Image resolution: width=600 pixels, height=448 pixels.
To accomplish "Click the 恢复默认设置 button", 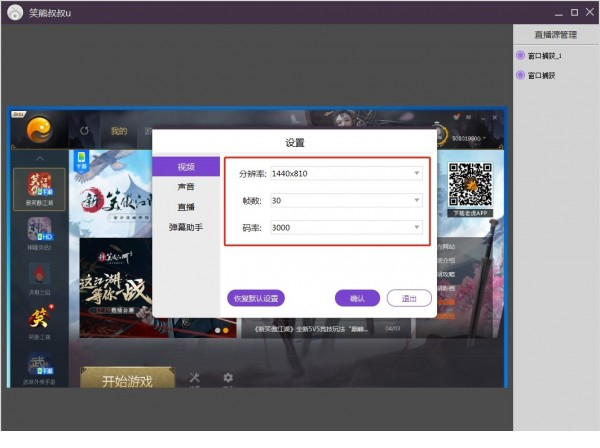I will pos(257,298).
